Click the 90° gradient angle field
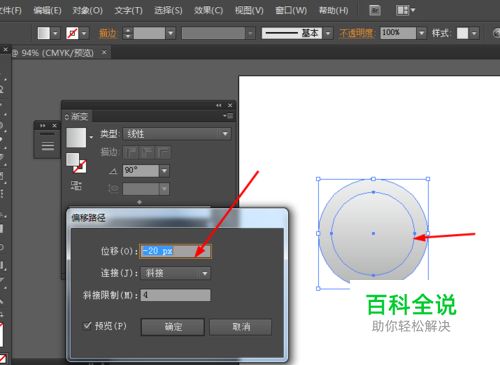Image resolution: width=500 pixels, height=365 pixels. (x=141, y=171)
